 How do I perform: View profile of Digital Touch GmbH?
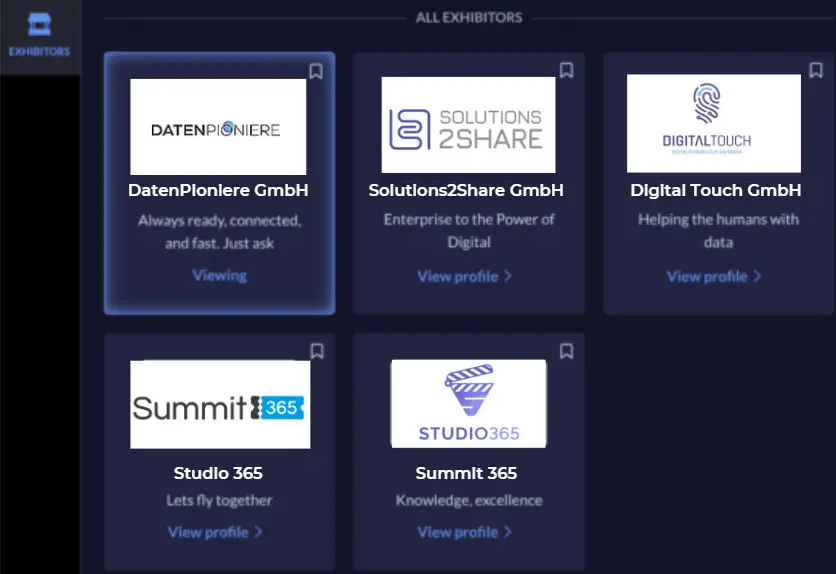pos(714,276)
